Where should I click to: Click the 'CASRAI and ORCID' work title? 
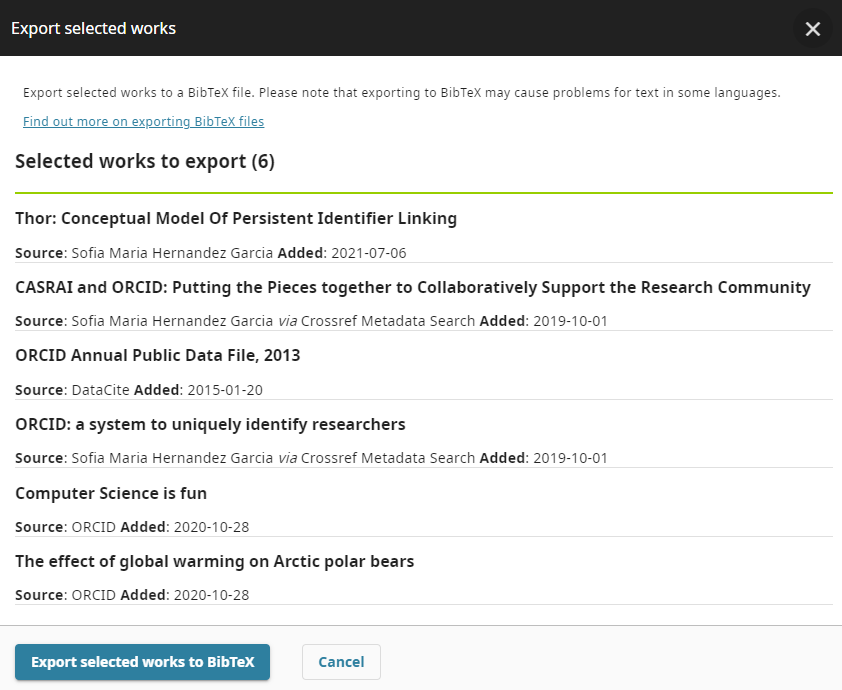412,287
